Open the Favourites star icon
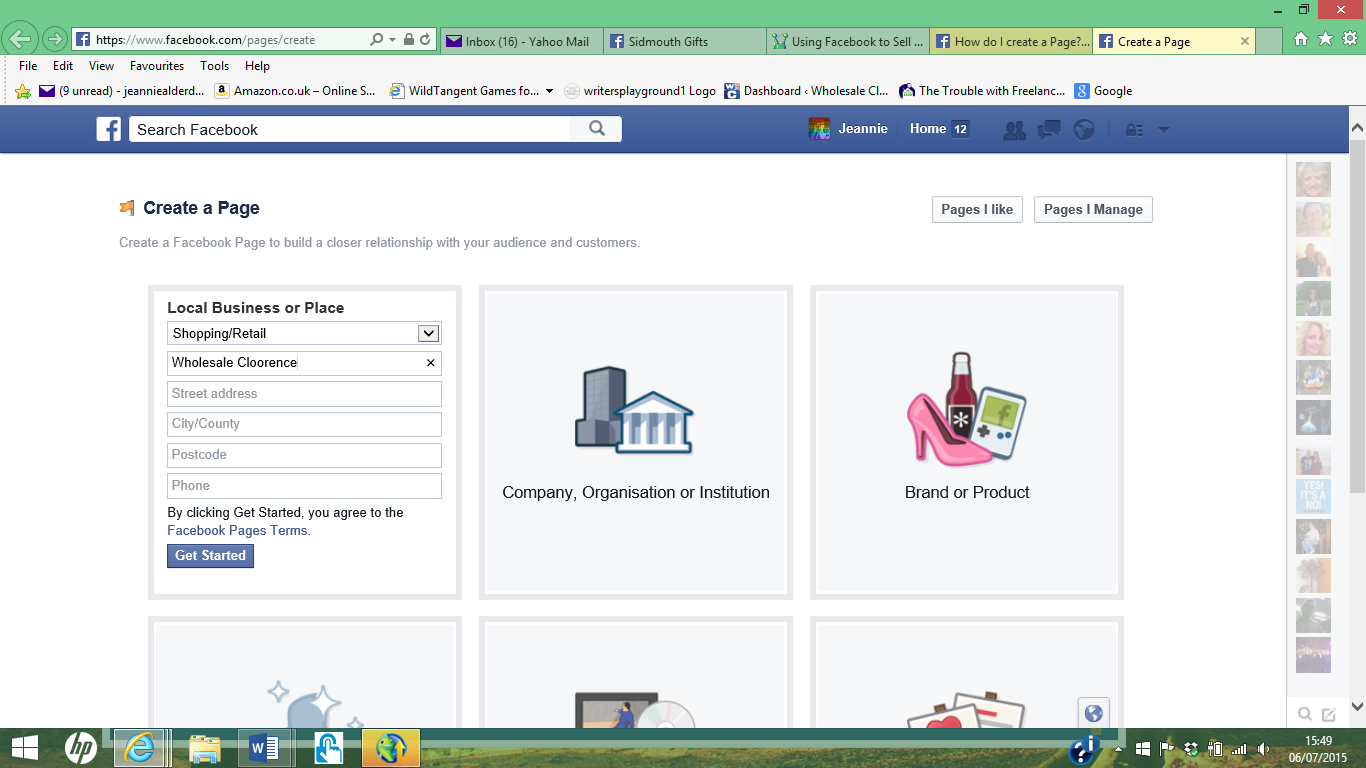1366x768 pixels. click(x=1325, y=39)
